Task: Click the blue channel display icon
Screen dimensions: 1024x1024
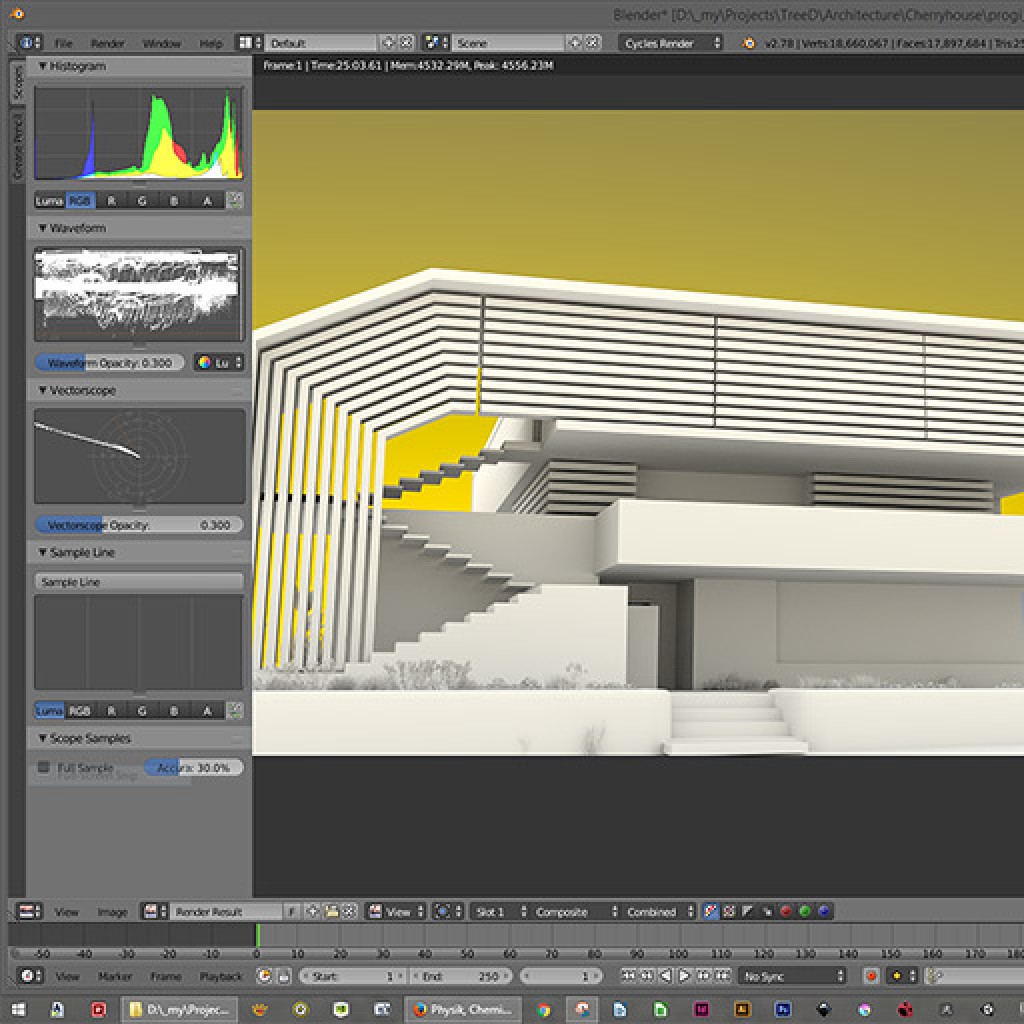Action: click(824, 911)
